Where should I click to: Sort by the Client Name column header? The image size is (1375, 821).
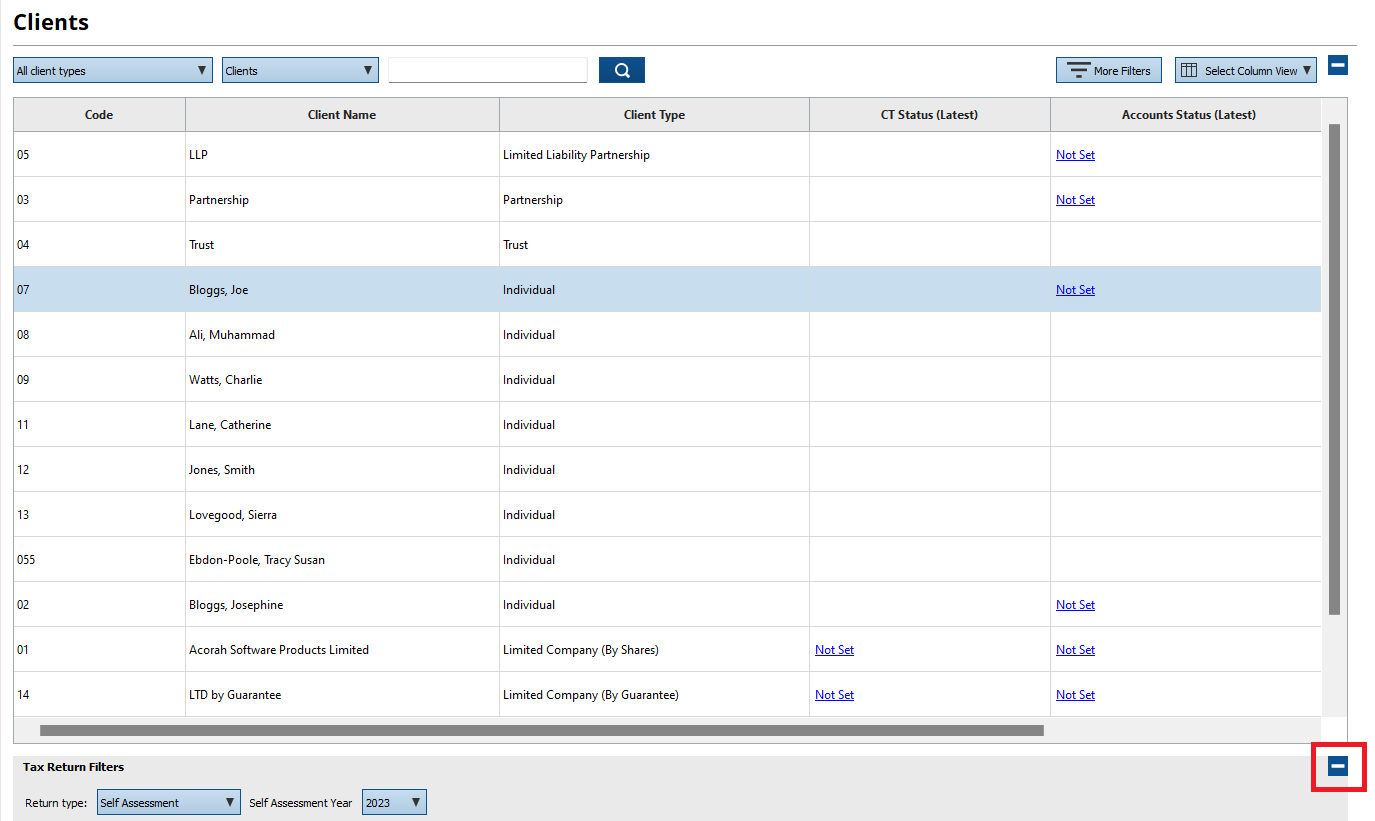(341, 115)
